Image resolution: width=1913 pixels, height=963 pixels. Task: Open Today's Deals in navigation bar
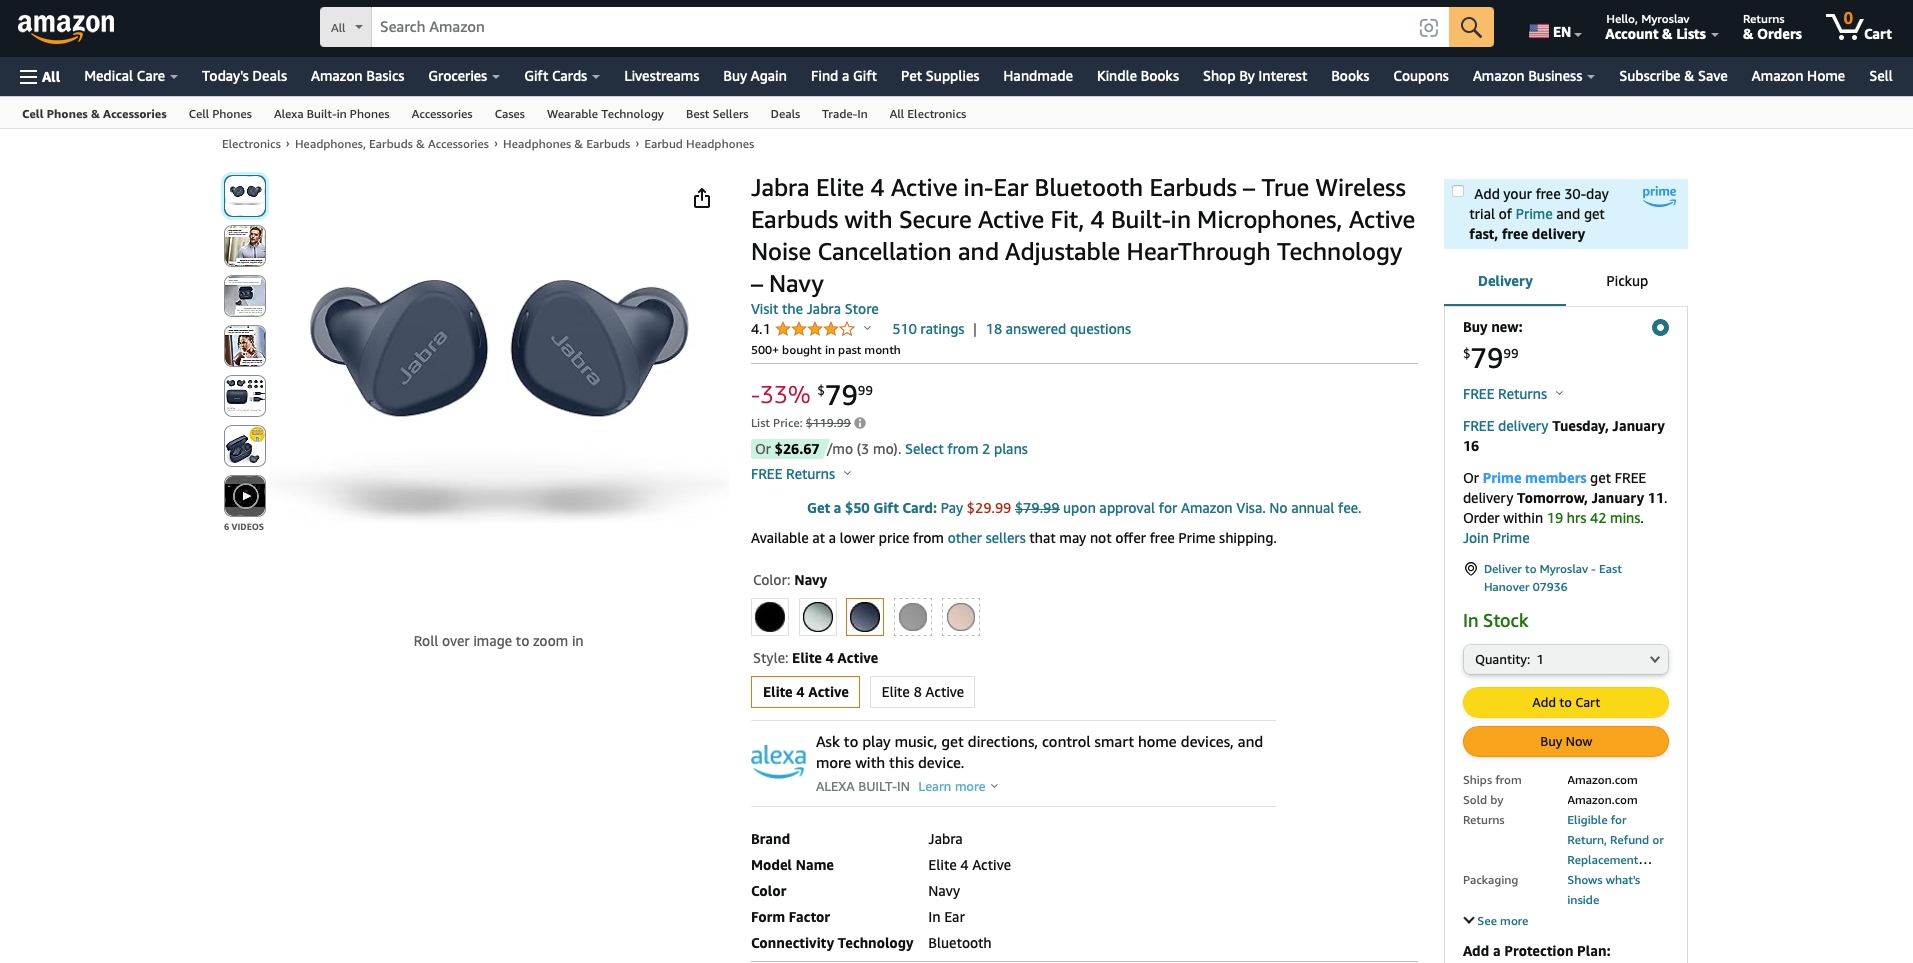click(x=244, y=76)
